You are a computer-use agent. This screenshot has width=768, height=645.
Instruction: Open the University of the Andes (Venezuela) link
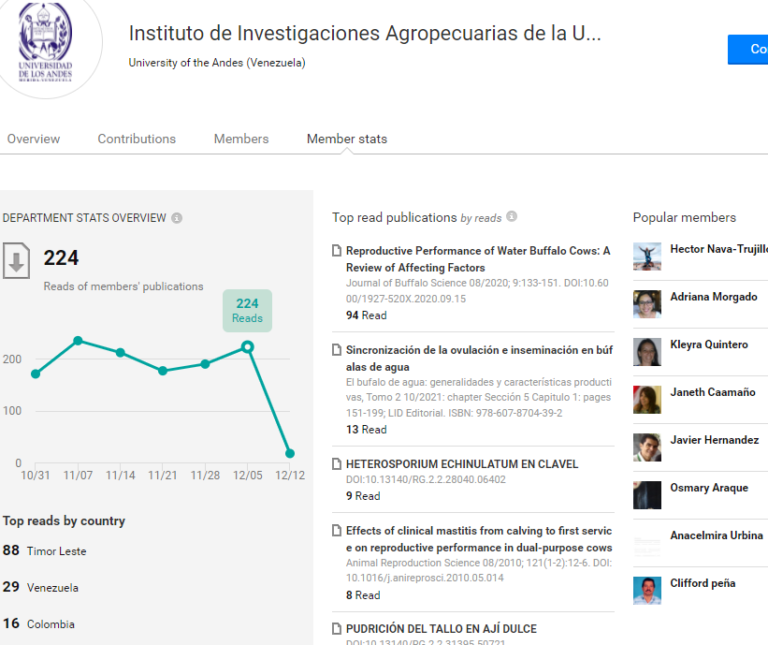[217, 63]
